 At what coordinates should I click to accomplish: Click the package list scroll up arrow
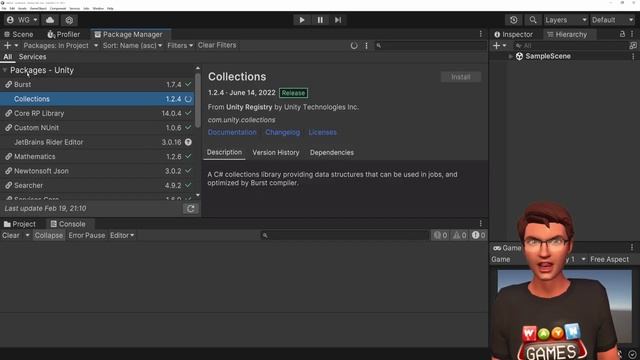click(198, 68)
